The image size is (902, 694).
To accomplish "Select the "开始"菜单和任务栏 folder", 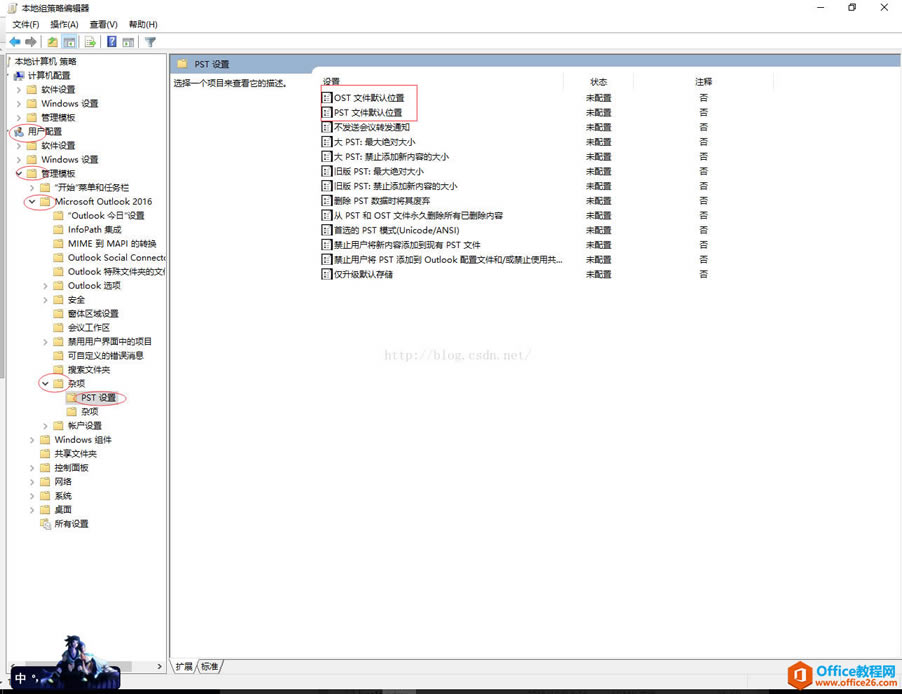I will pyautogui.click(x=91, y=188).
